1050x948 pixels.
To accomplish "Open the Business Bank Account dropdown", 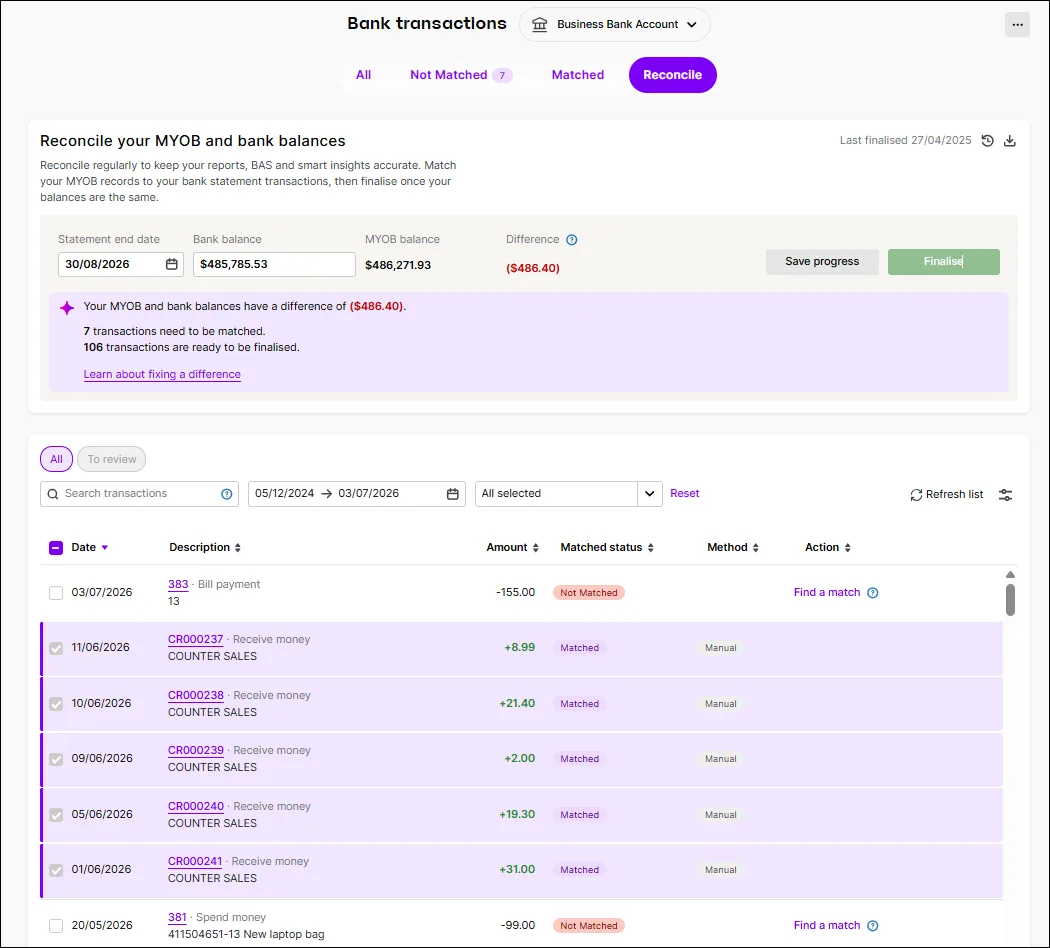I will click(614, 25).
